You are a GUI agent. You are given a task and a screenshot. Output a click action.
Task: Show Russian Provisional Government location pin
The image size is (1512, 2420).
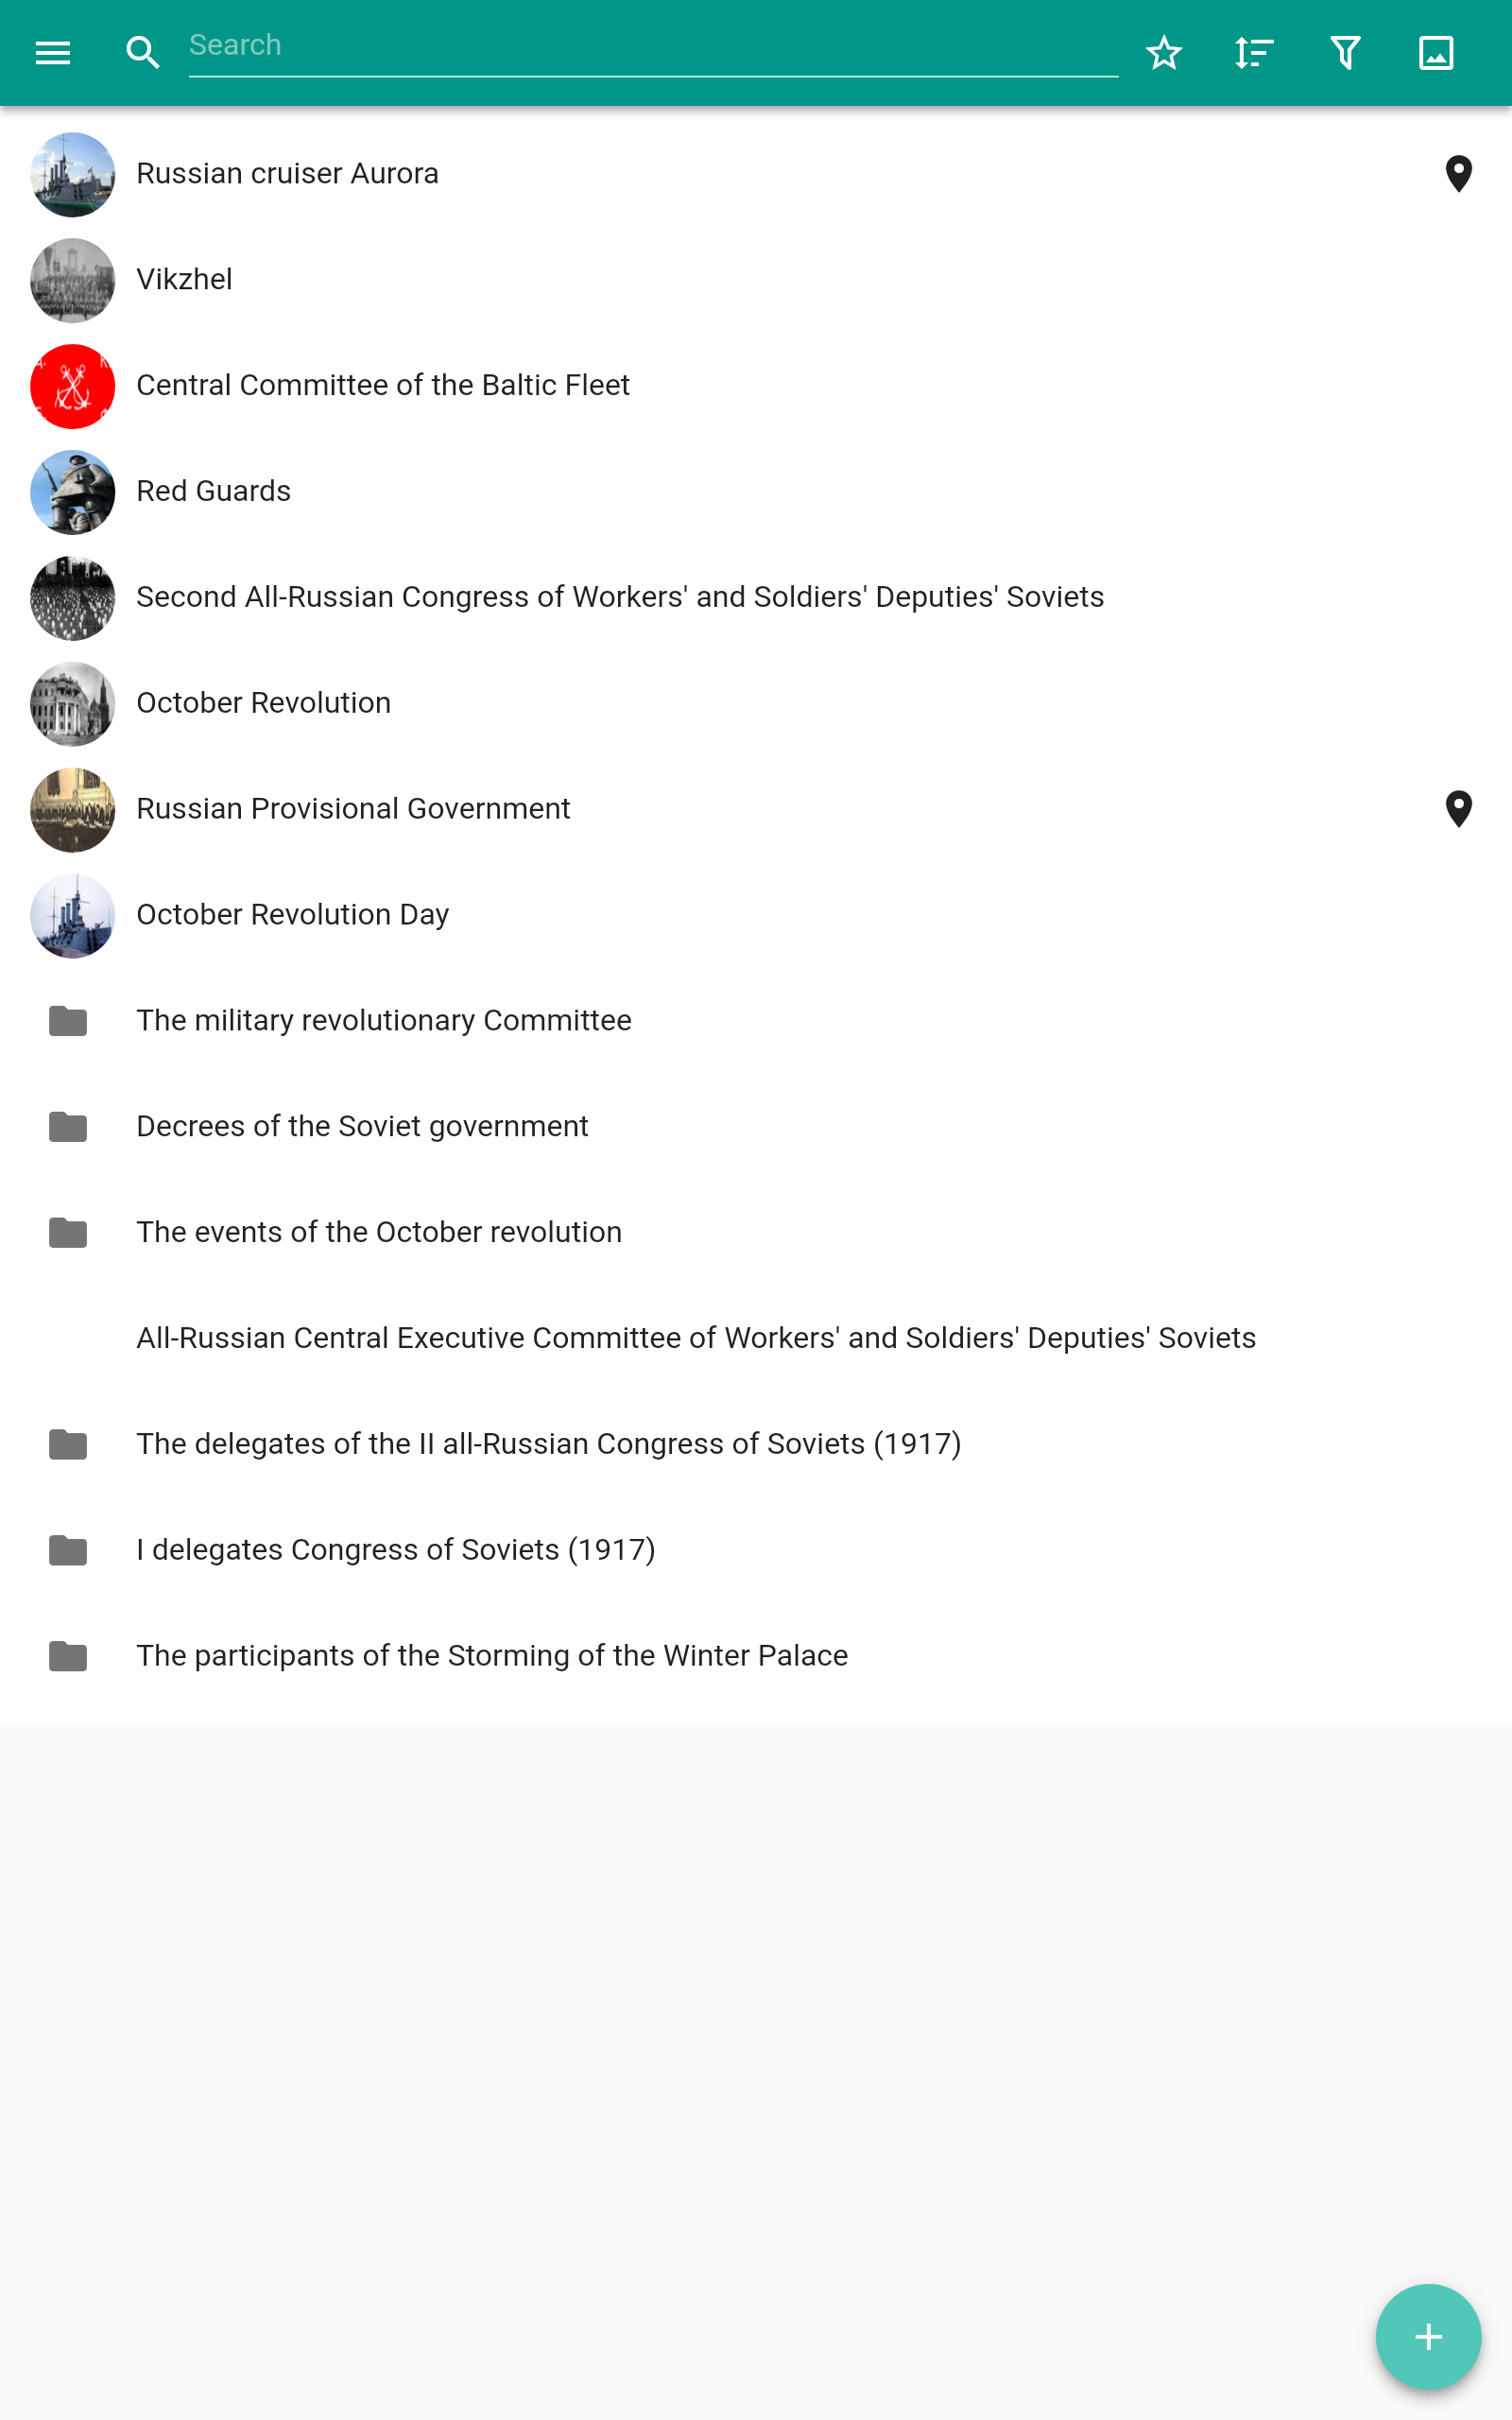coord(1458,809)
